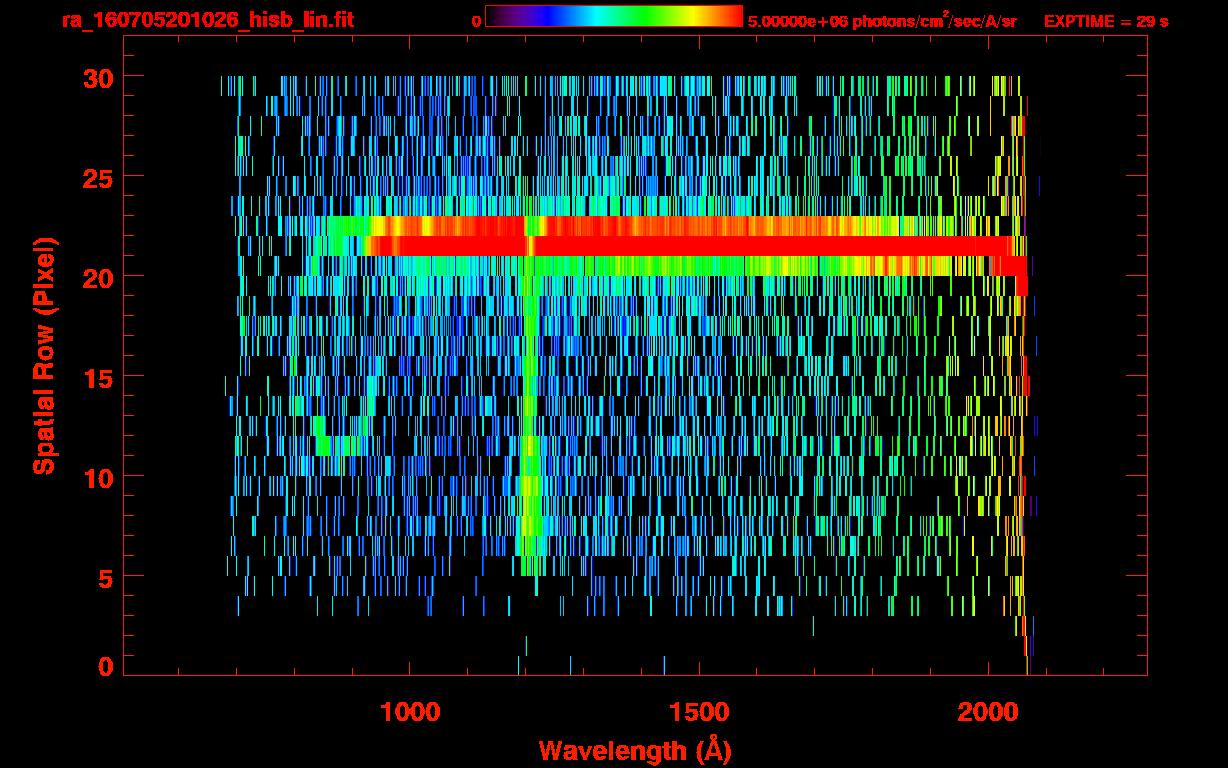Click the EXPTIME = 29 s label
This screenshot has width=1228, height=768.
1106,21
